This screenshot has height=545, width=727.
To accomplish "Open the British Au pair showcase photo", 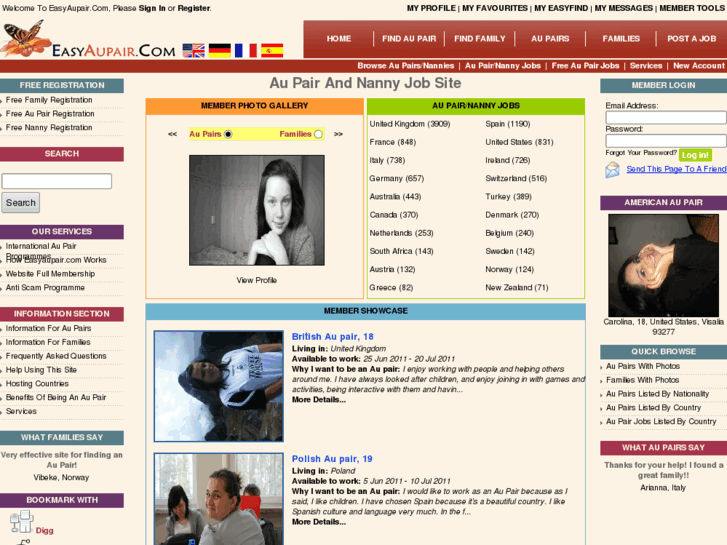I will pos(219,386).
